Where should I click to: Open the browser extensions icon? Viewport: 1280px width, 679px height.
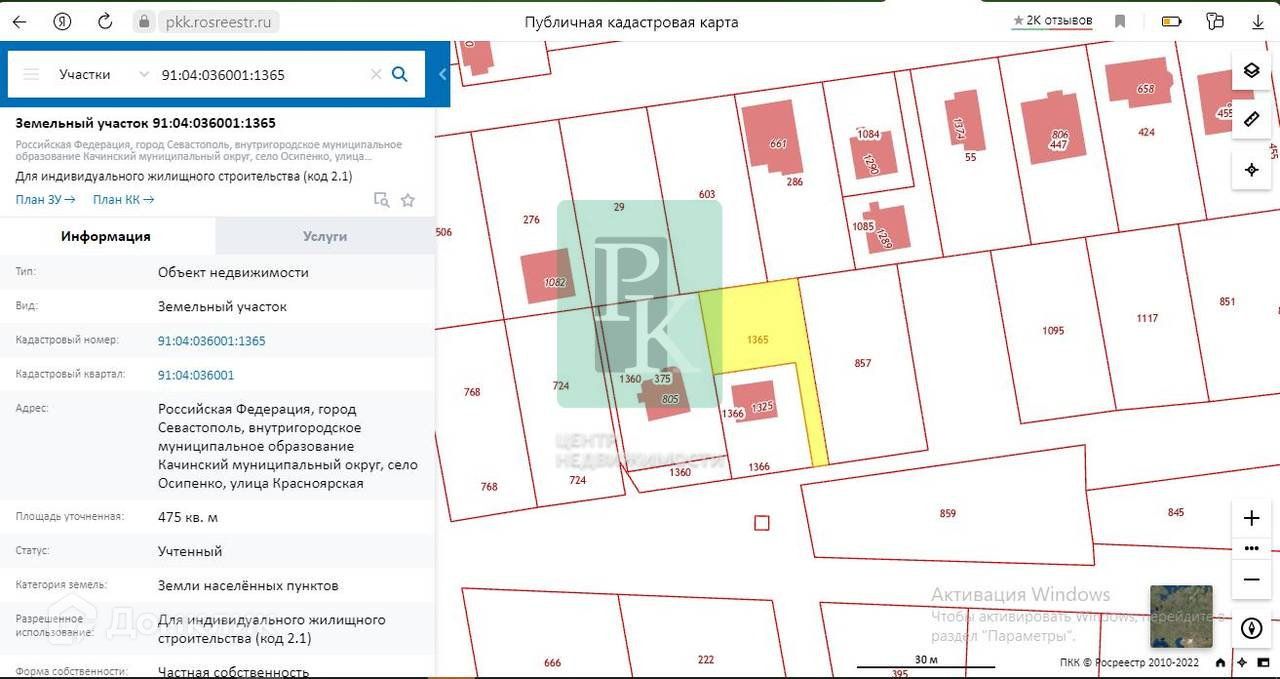(1215, 21)
